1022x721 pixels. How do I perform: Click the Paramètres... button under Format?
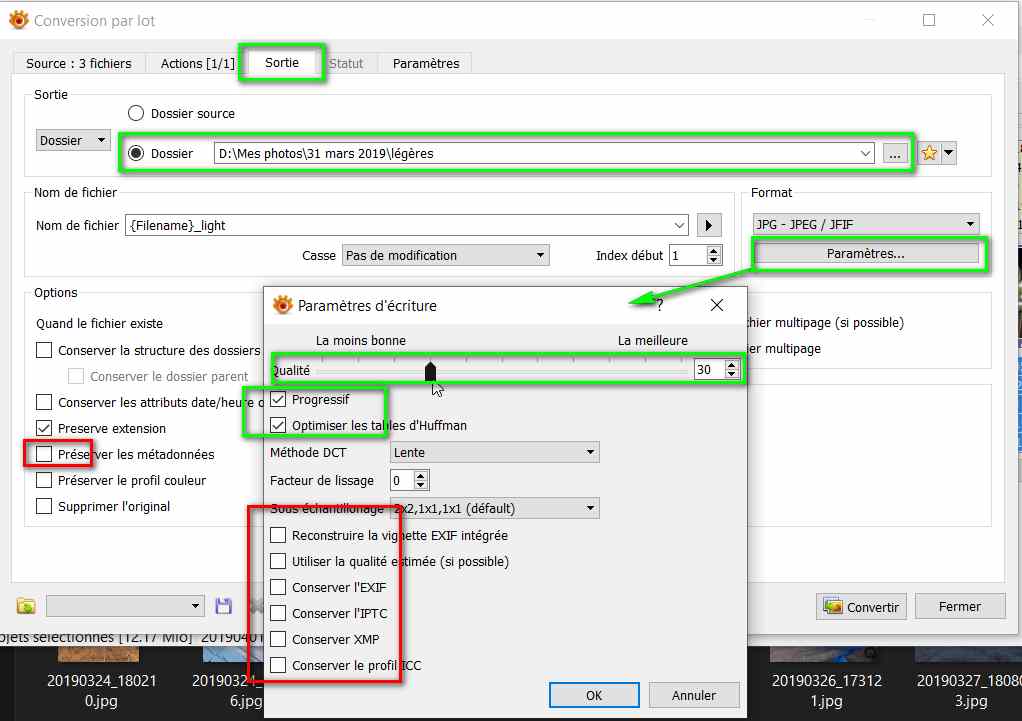(866, 254)
